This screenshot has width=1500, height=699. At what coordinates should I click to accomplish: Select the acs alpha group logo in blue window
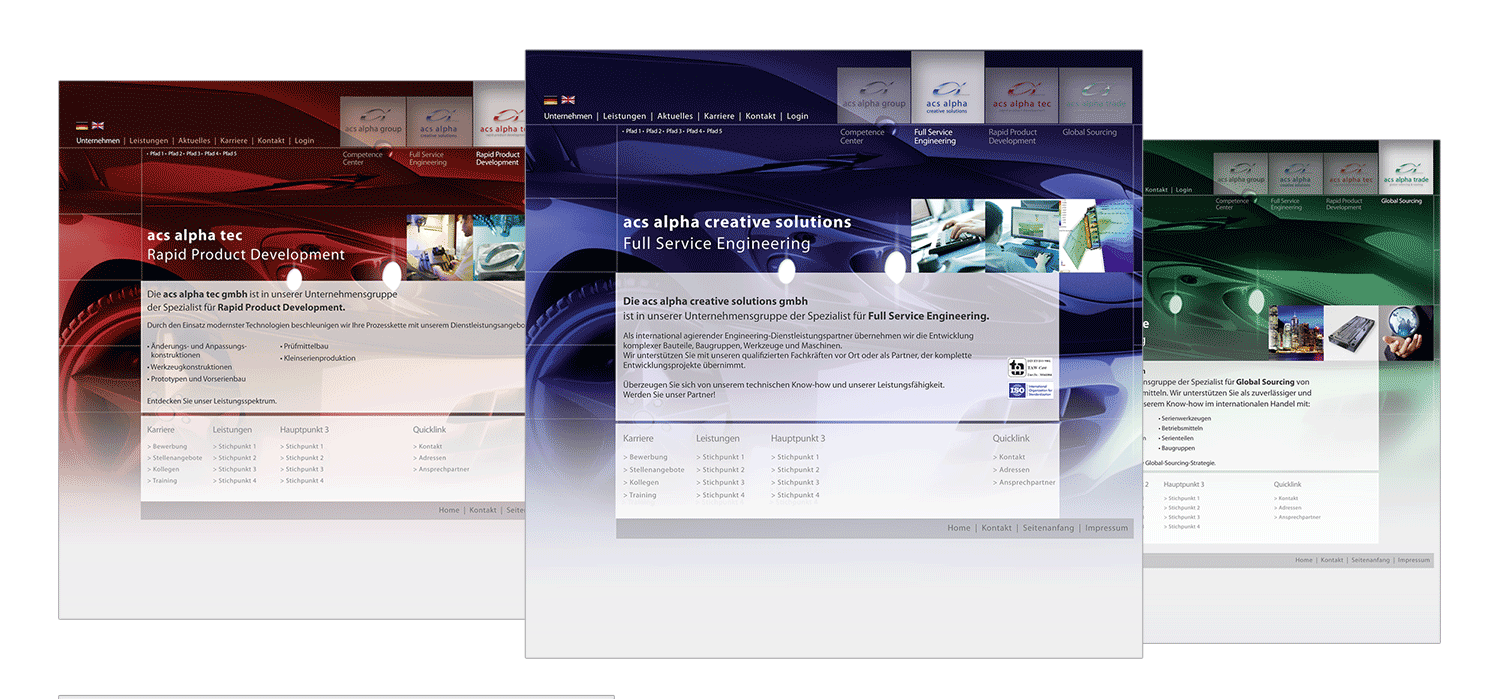[x=874, y=96]
